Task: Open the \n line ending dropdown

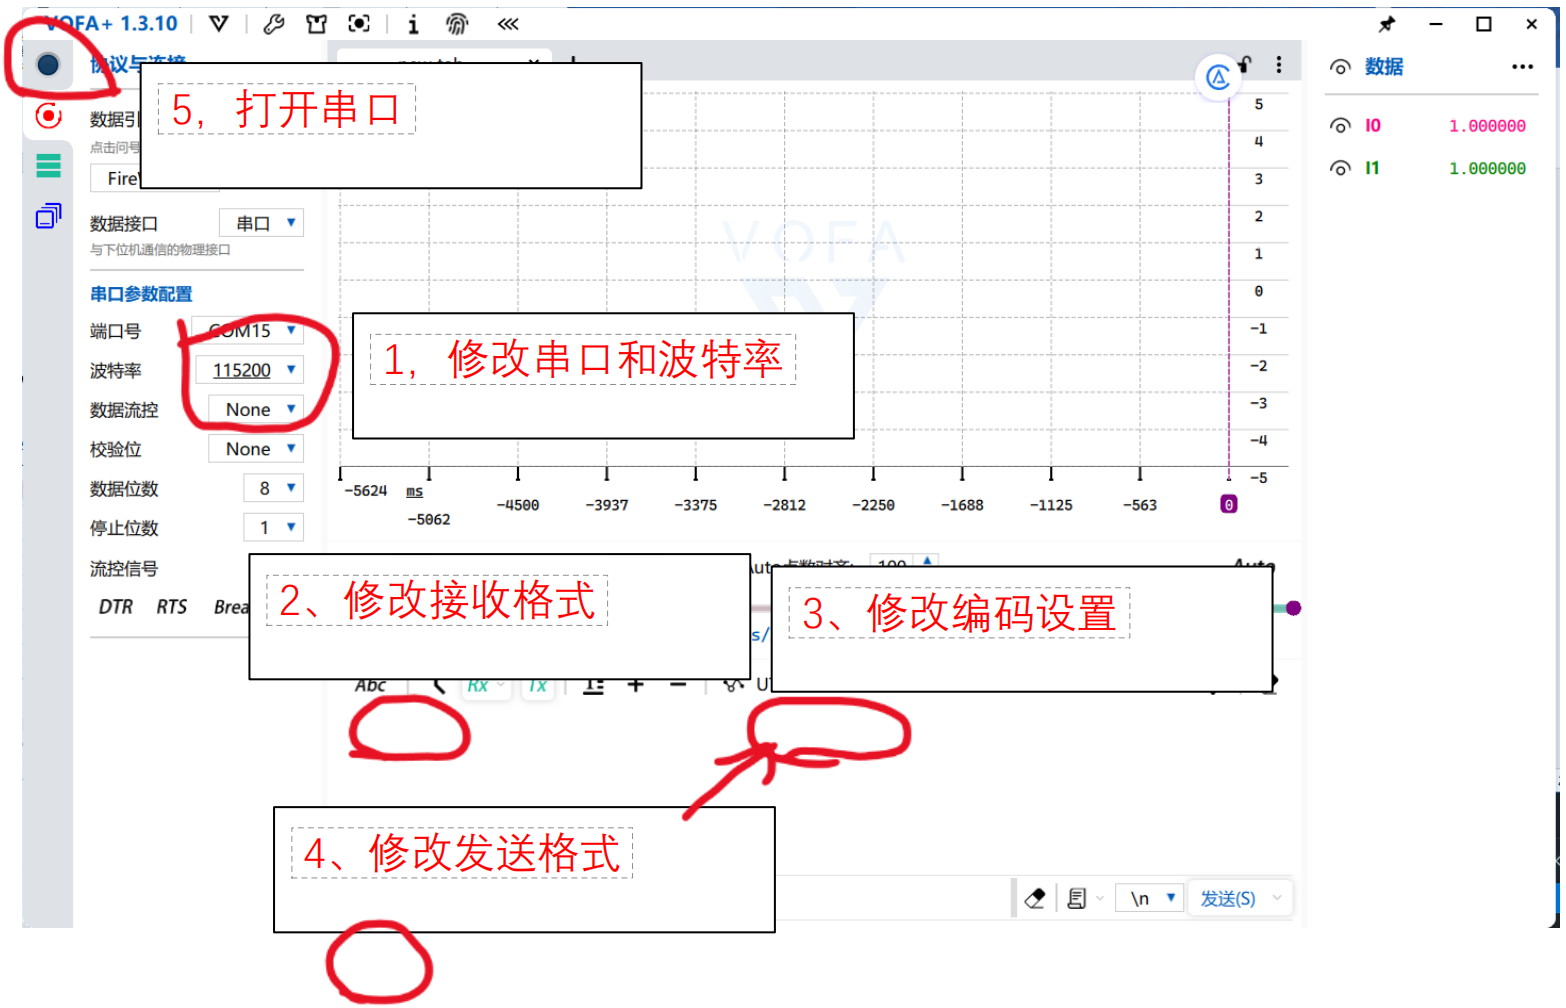Action: point(1151,899)
